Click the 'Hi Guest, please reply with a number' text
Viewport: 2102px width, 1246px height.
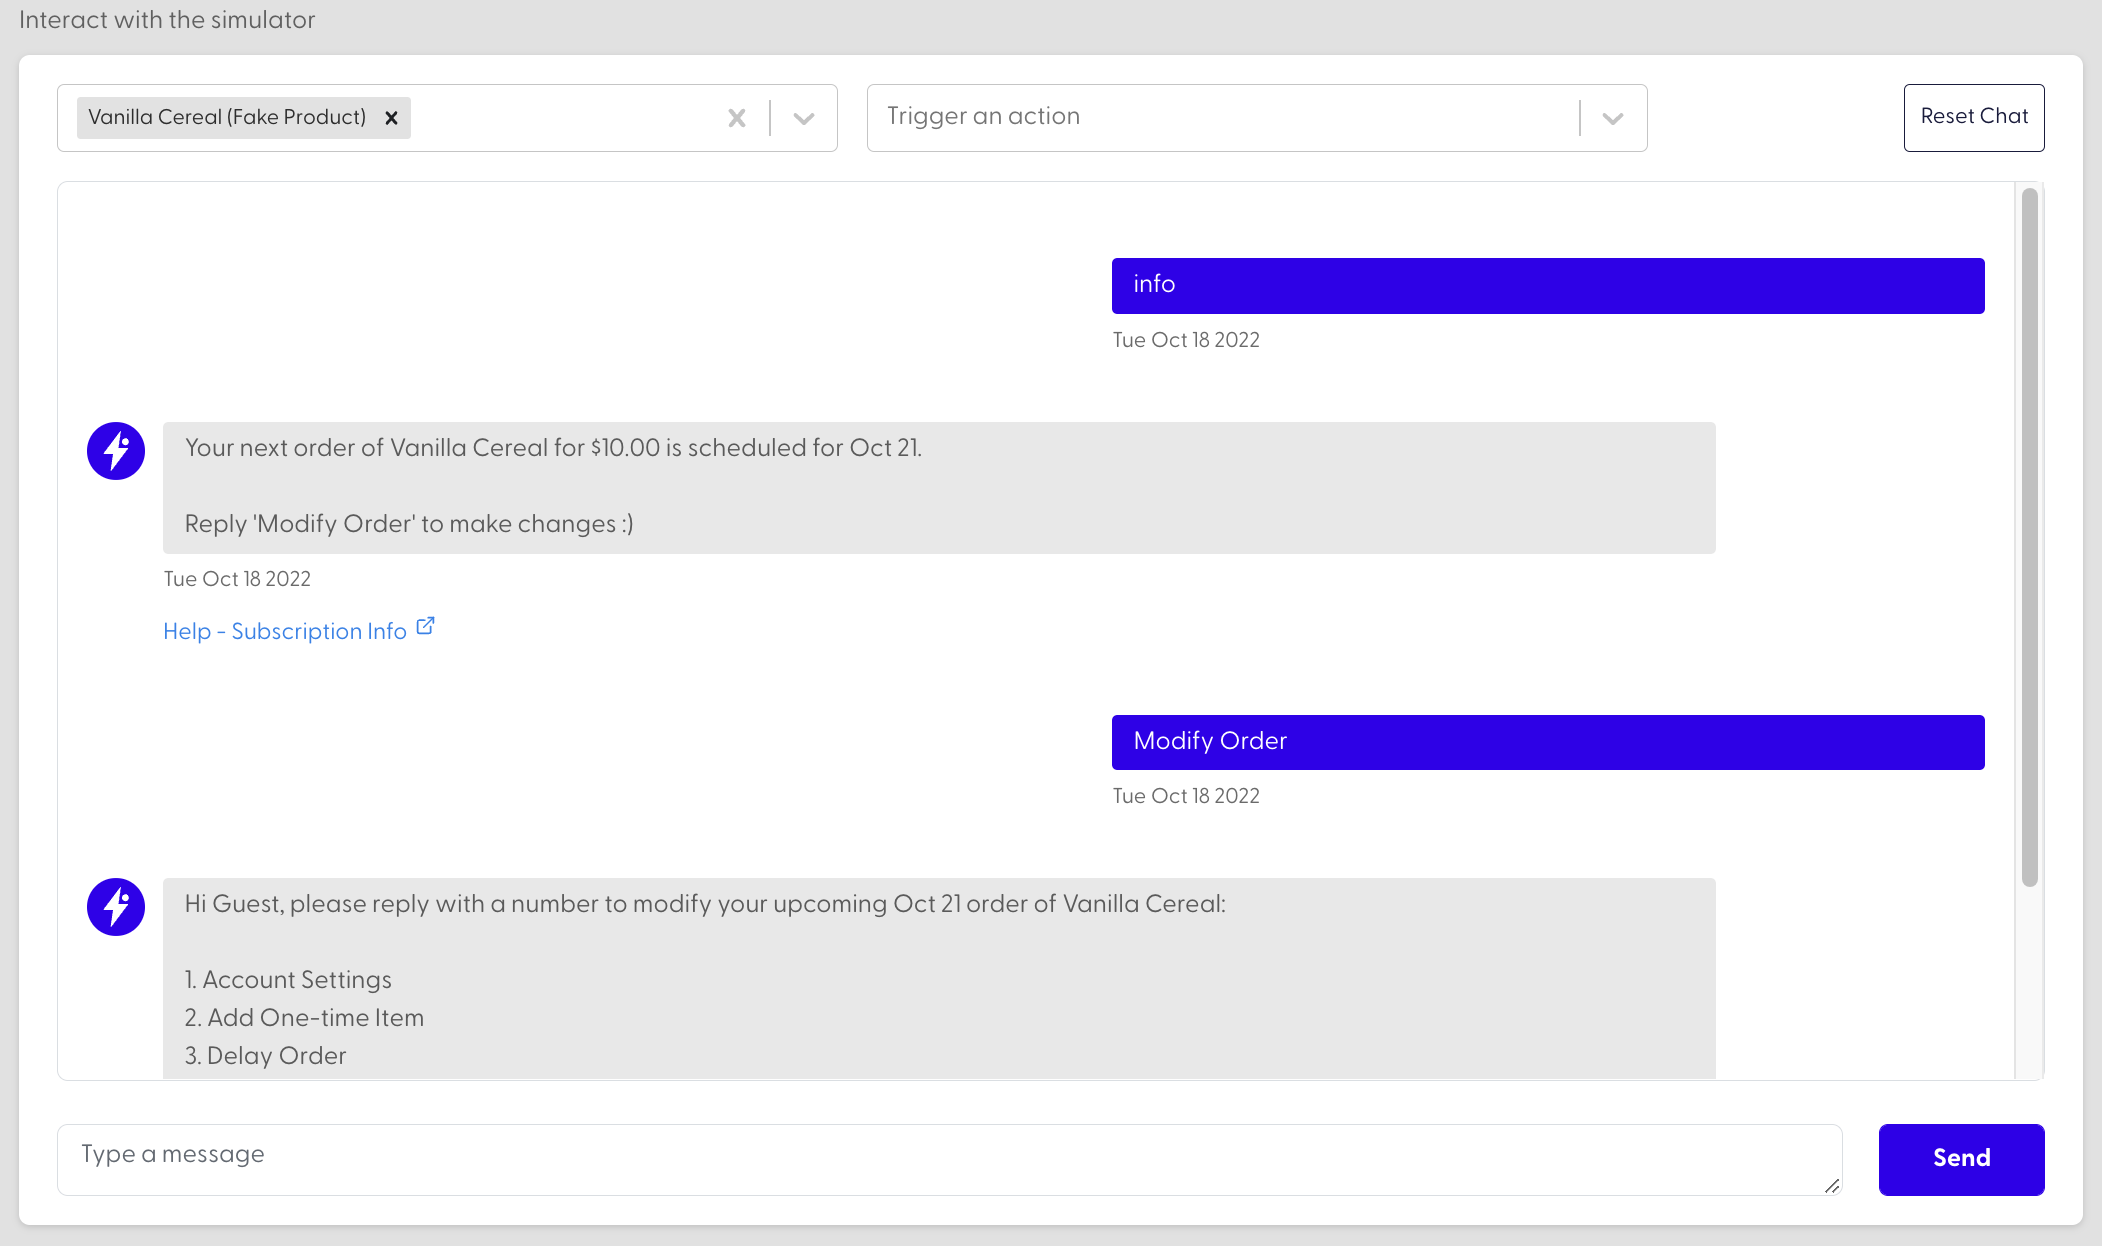705,904
